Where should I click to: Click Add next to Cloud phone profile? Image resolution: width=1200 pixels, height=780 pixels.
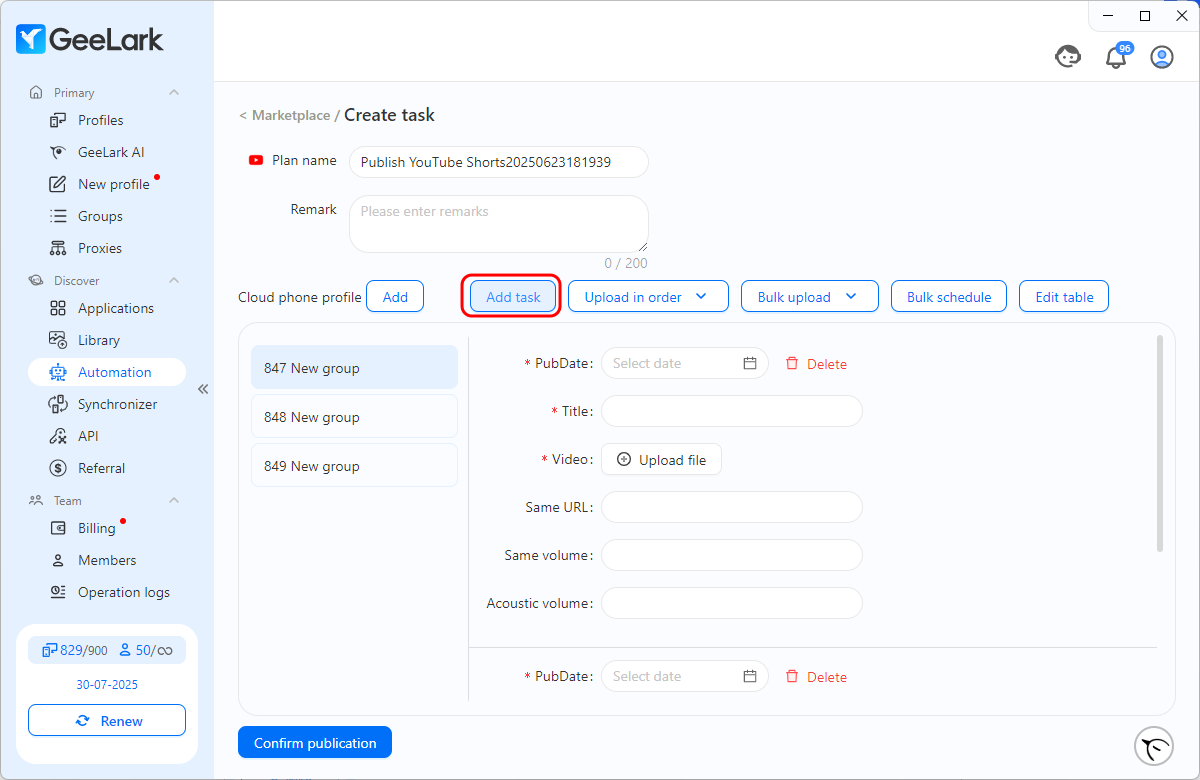pyautogui.click(x=395, y=297)
